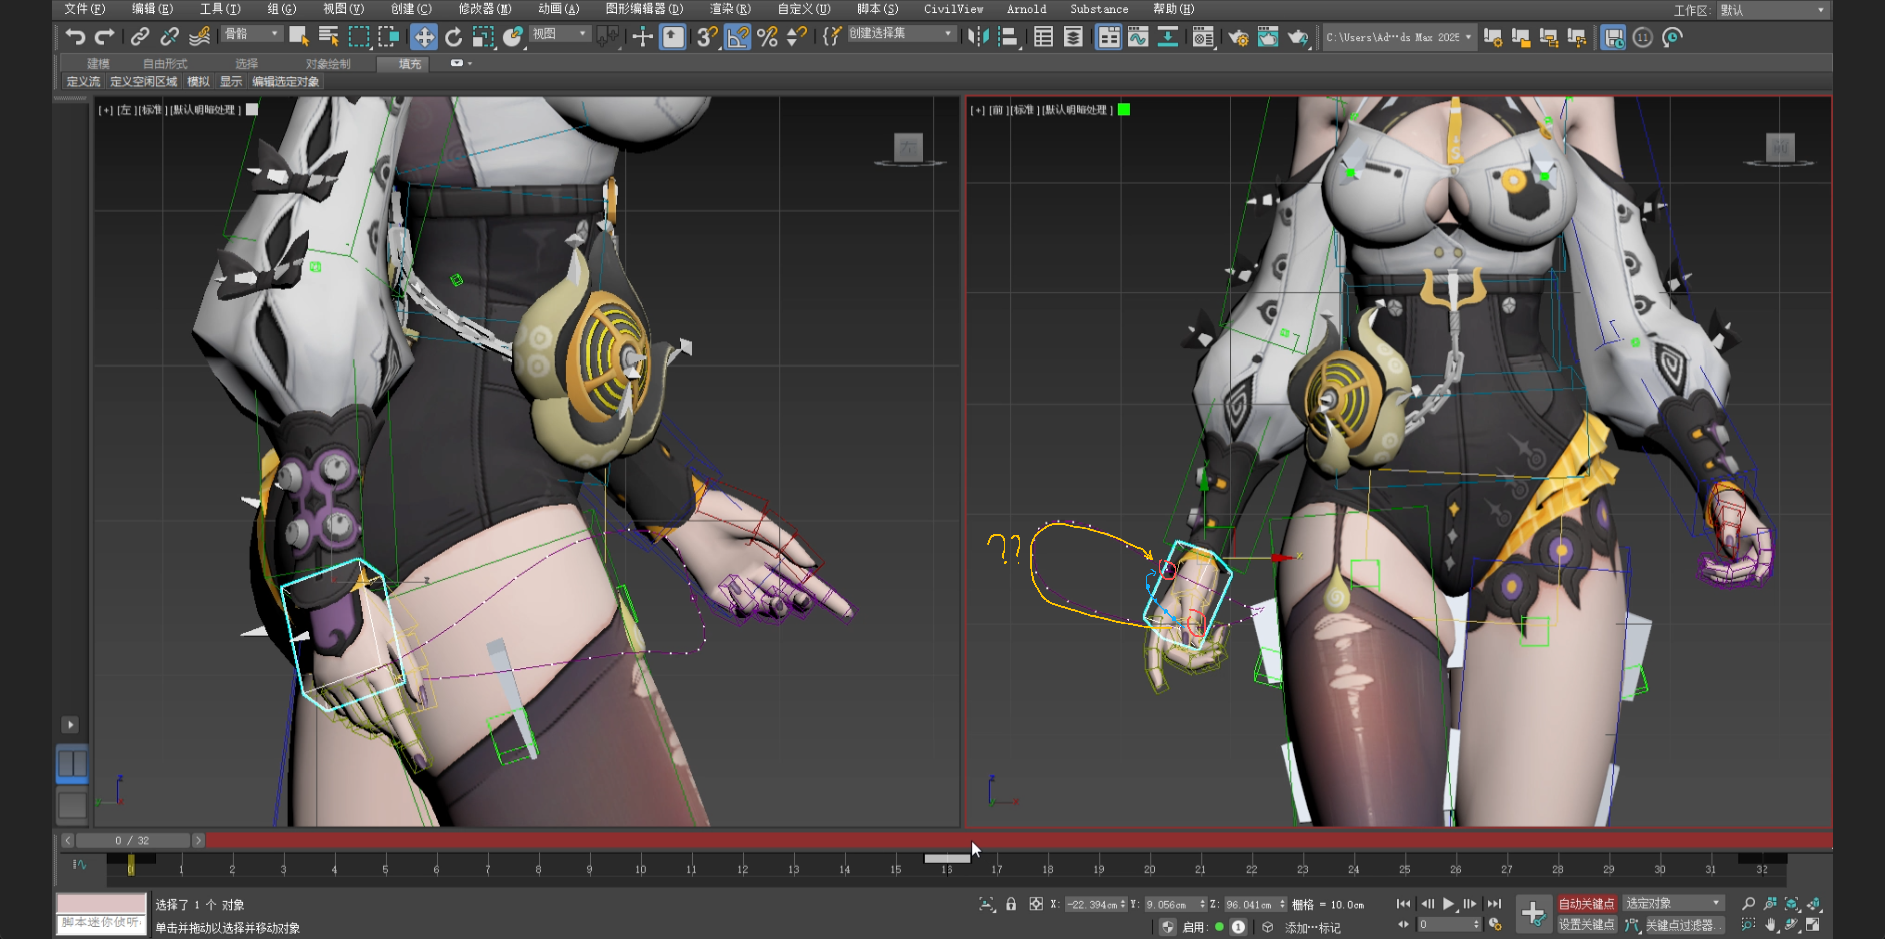Open the 选定对象 key filter dropdown
The width and height of the screenshot is (1885, 939).
(1673, 904)
